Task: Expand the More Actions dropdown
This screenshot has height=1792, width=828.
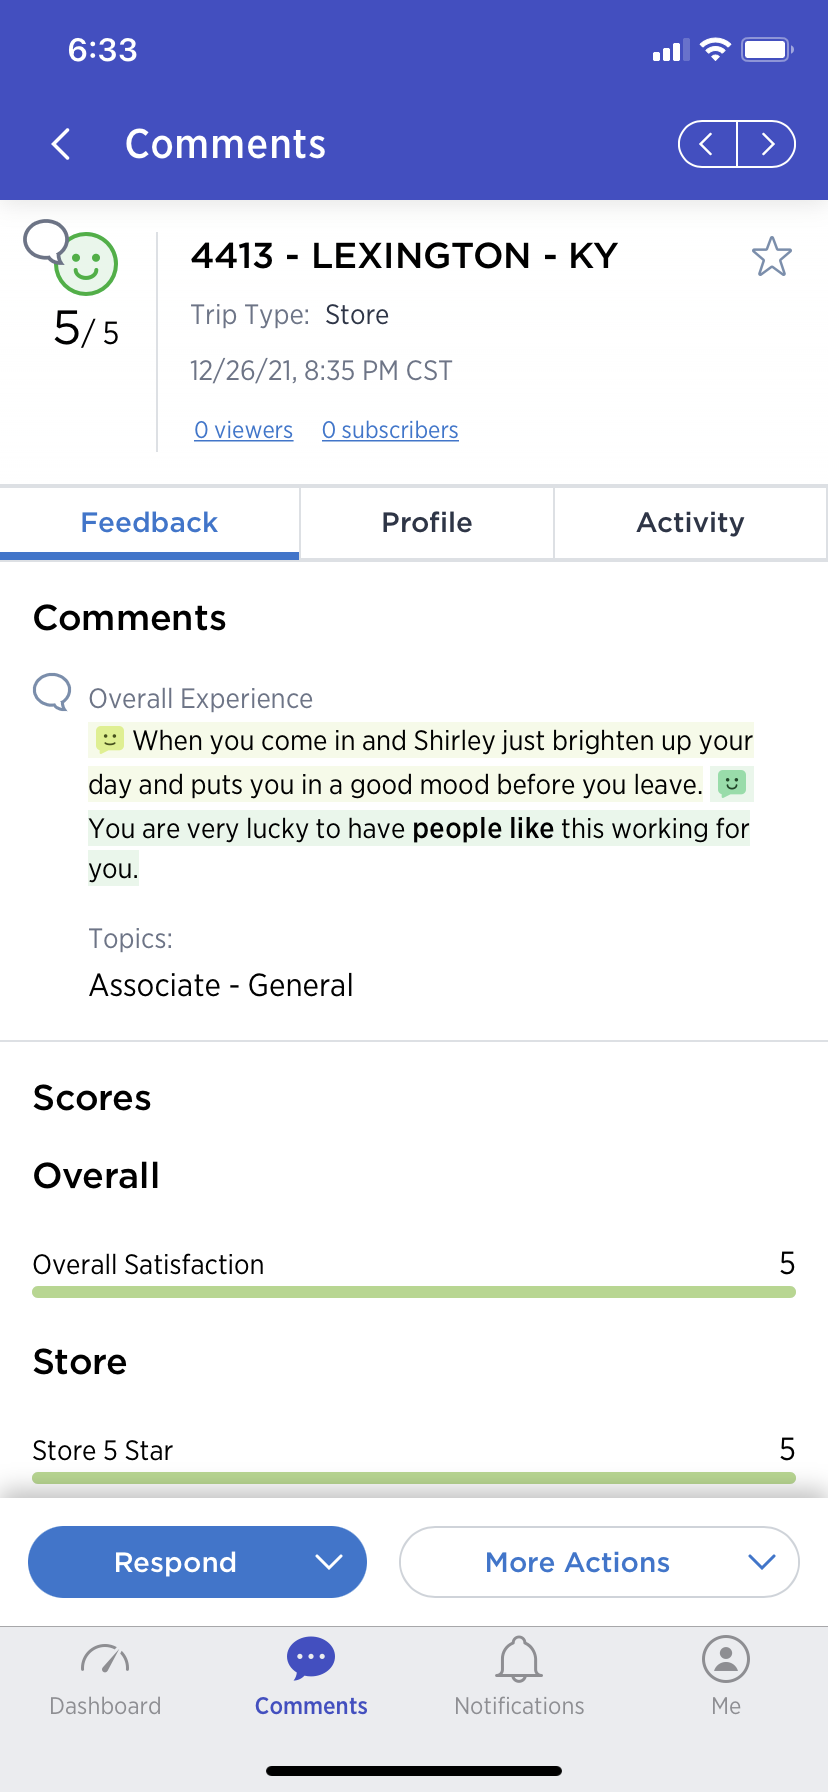Action: 599,1562
